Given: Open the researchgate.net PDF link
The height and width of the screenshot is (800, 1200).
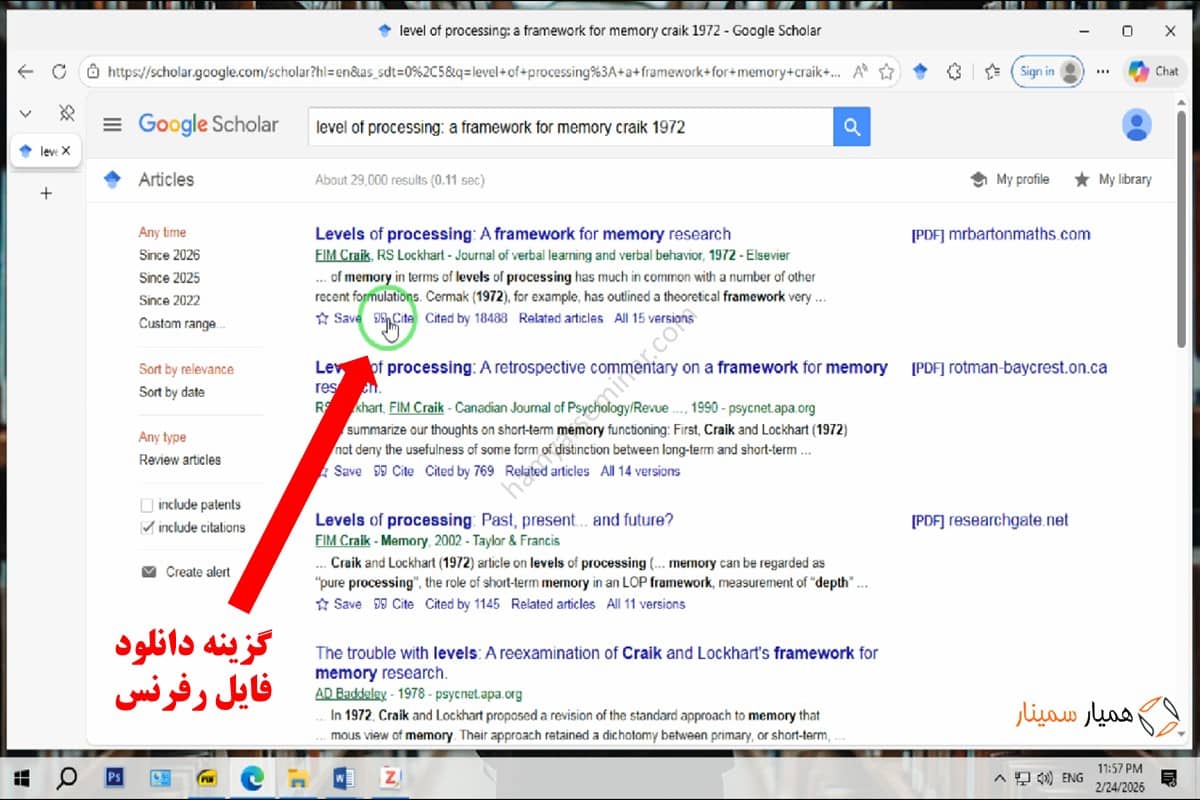Looking at the screenshot, I should (x=990, y=520).
